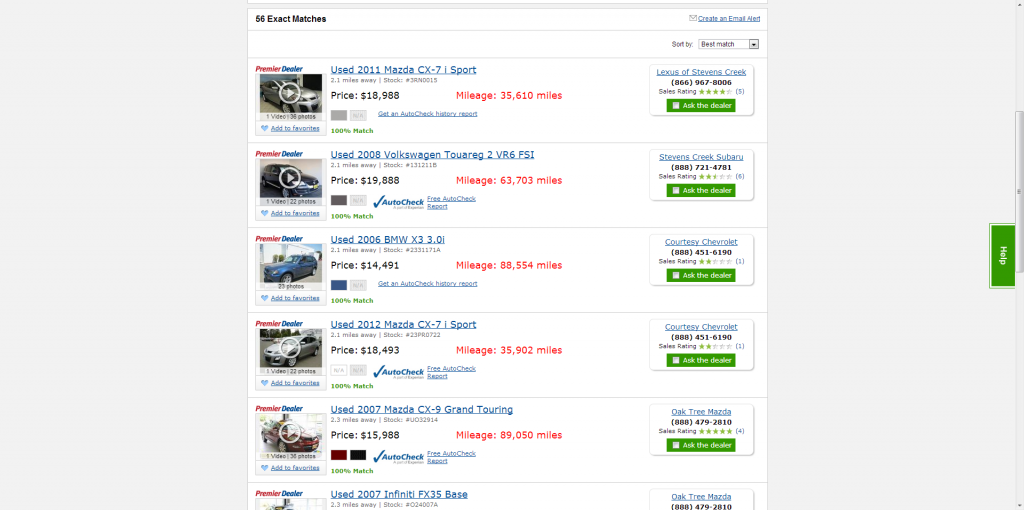Open Free AutoCheck Report for 2012 Mazda CX-7
1024x510 pixels.
[x=451, y=372]
